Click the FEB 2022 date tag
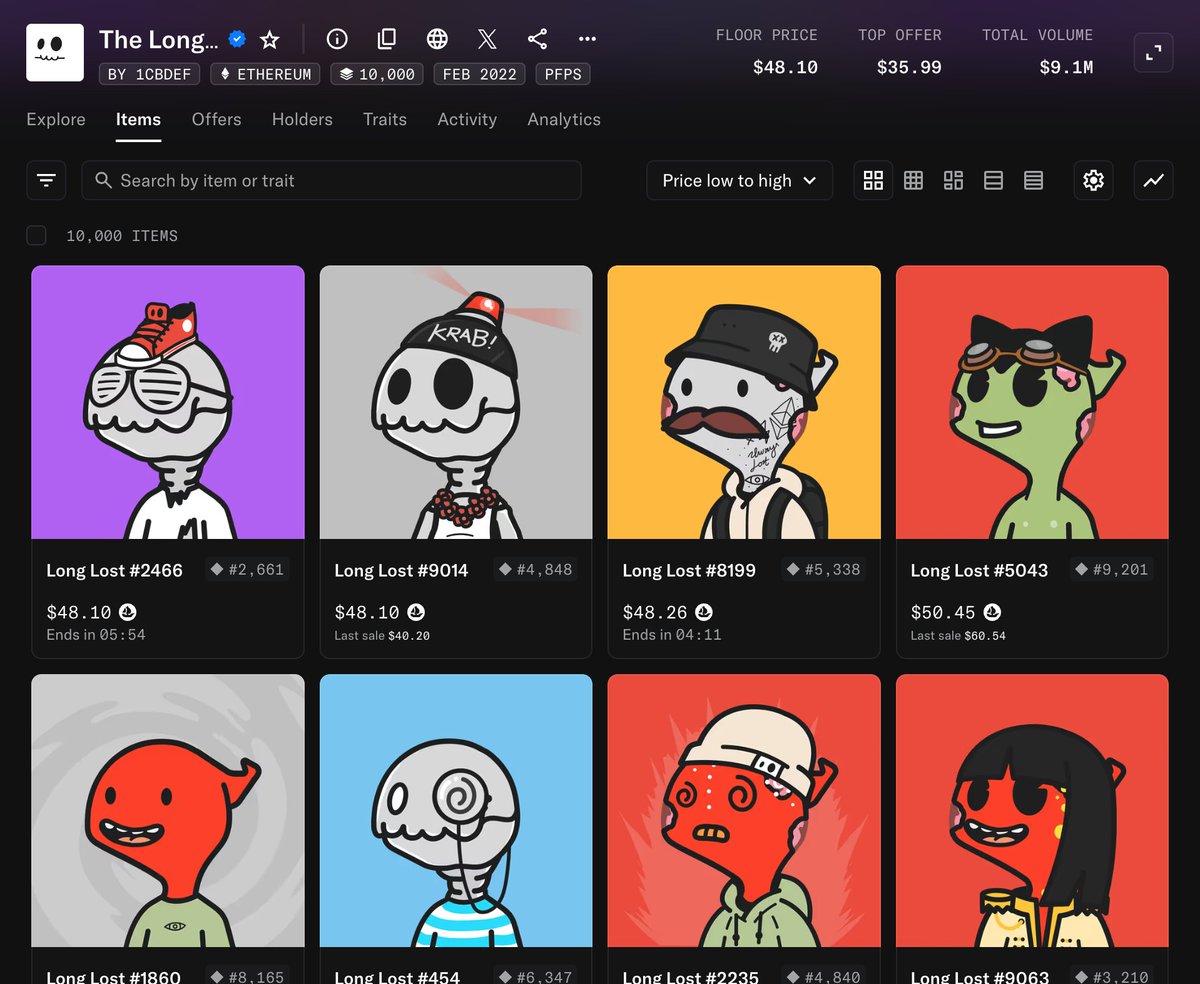Image resolution: width=1200 pixels, height=984 pixels. (x=479, y=74)
